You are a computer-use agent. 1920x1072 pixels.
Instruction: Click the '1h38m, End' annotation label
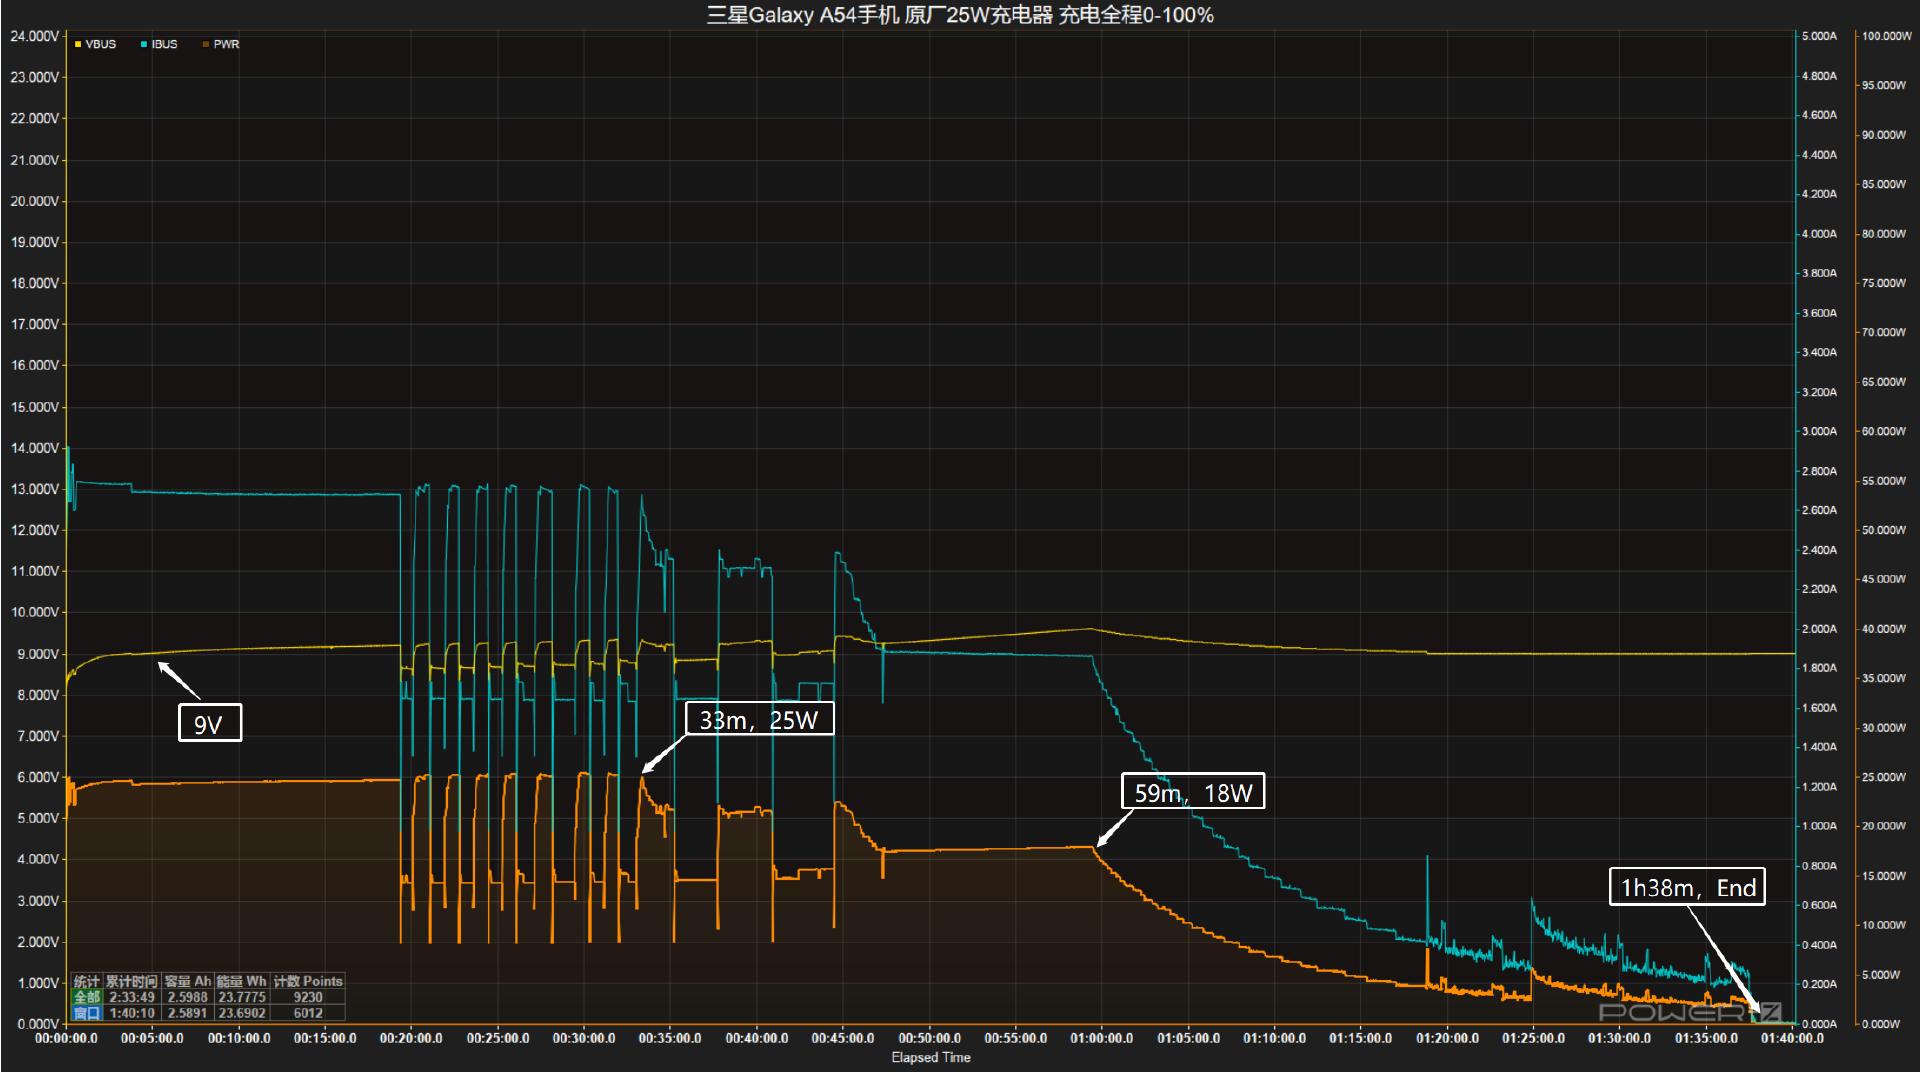(x=1687, y=887)
